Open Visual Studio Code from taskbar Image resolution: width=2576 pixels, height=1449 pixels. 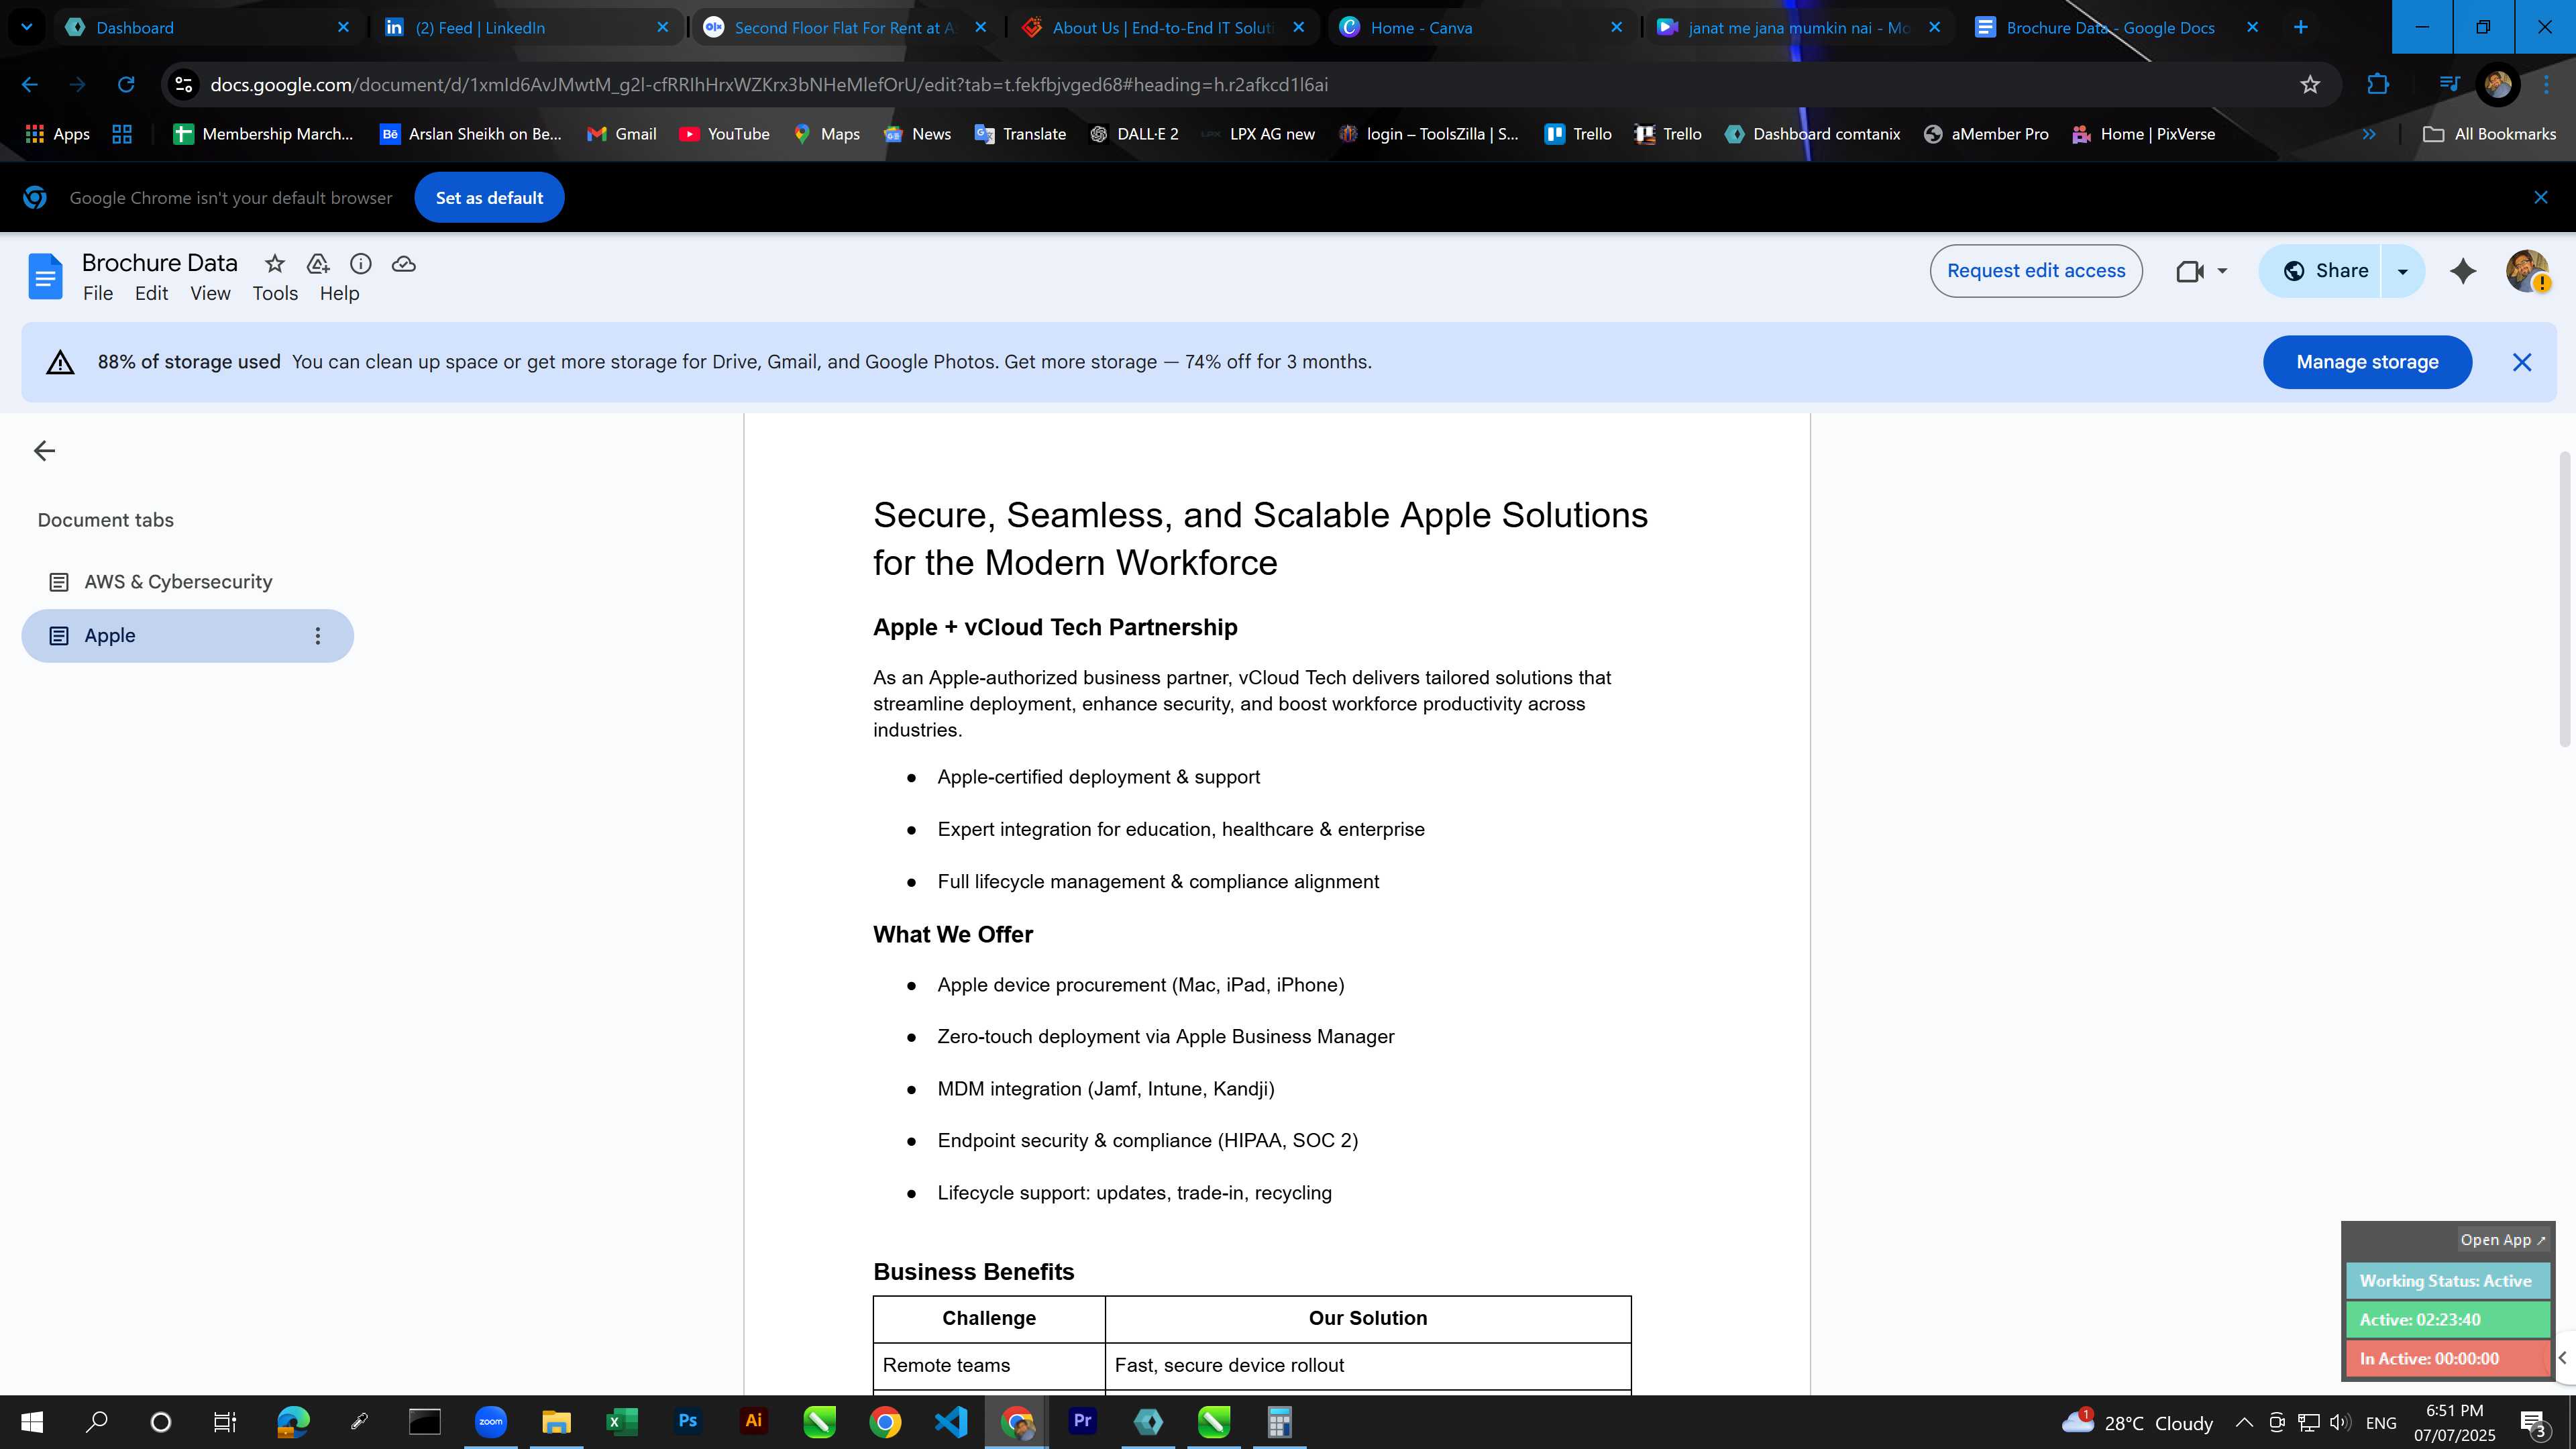tap(951, 1422)
